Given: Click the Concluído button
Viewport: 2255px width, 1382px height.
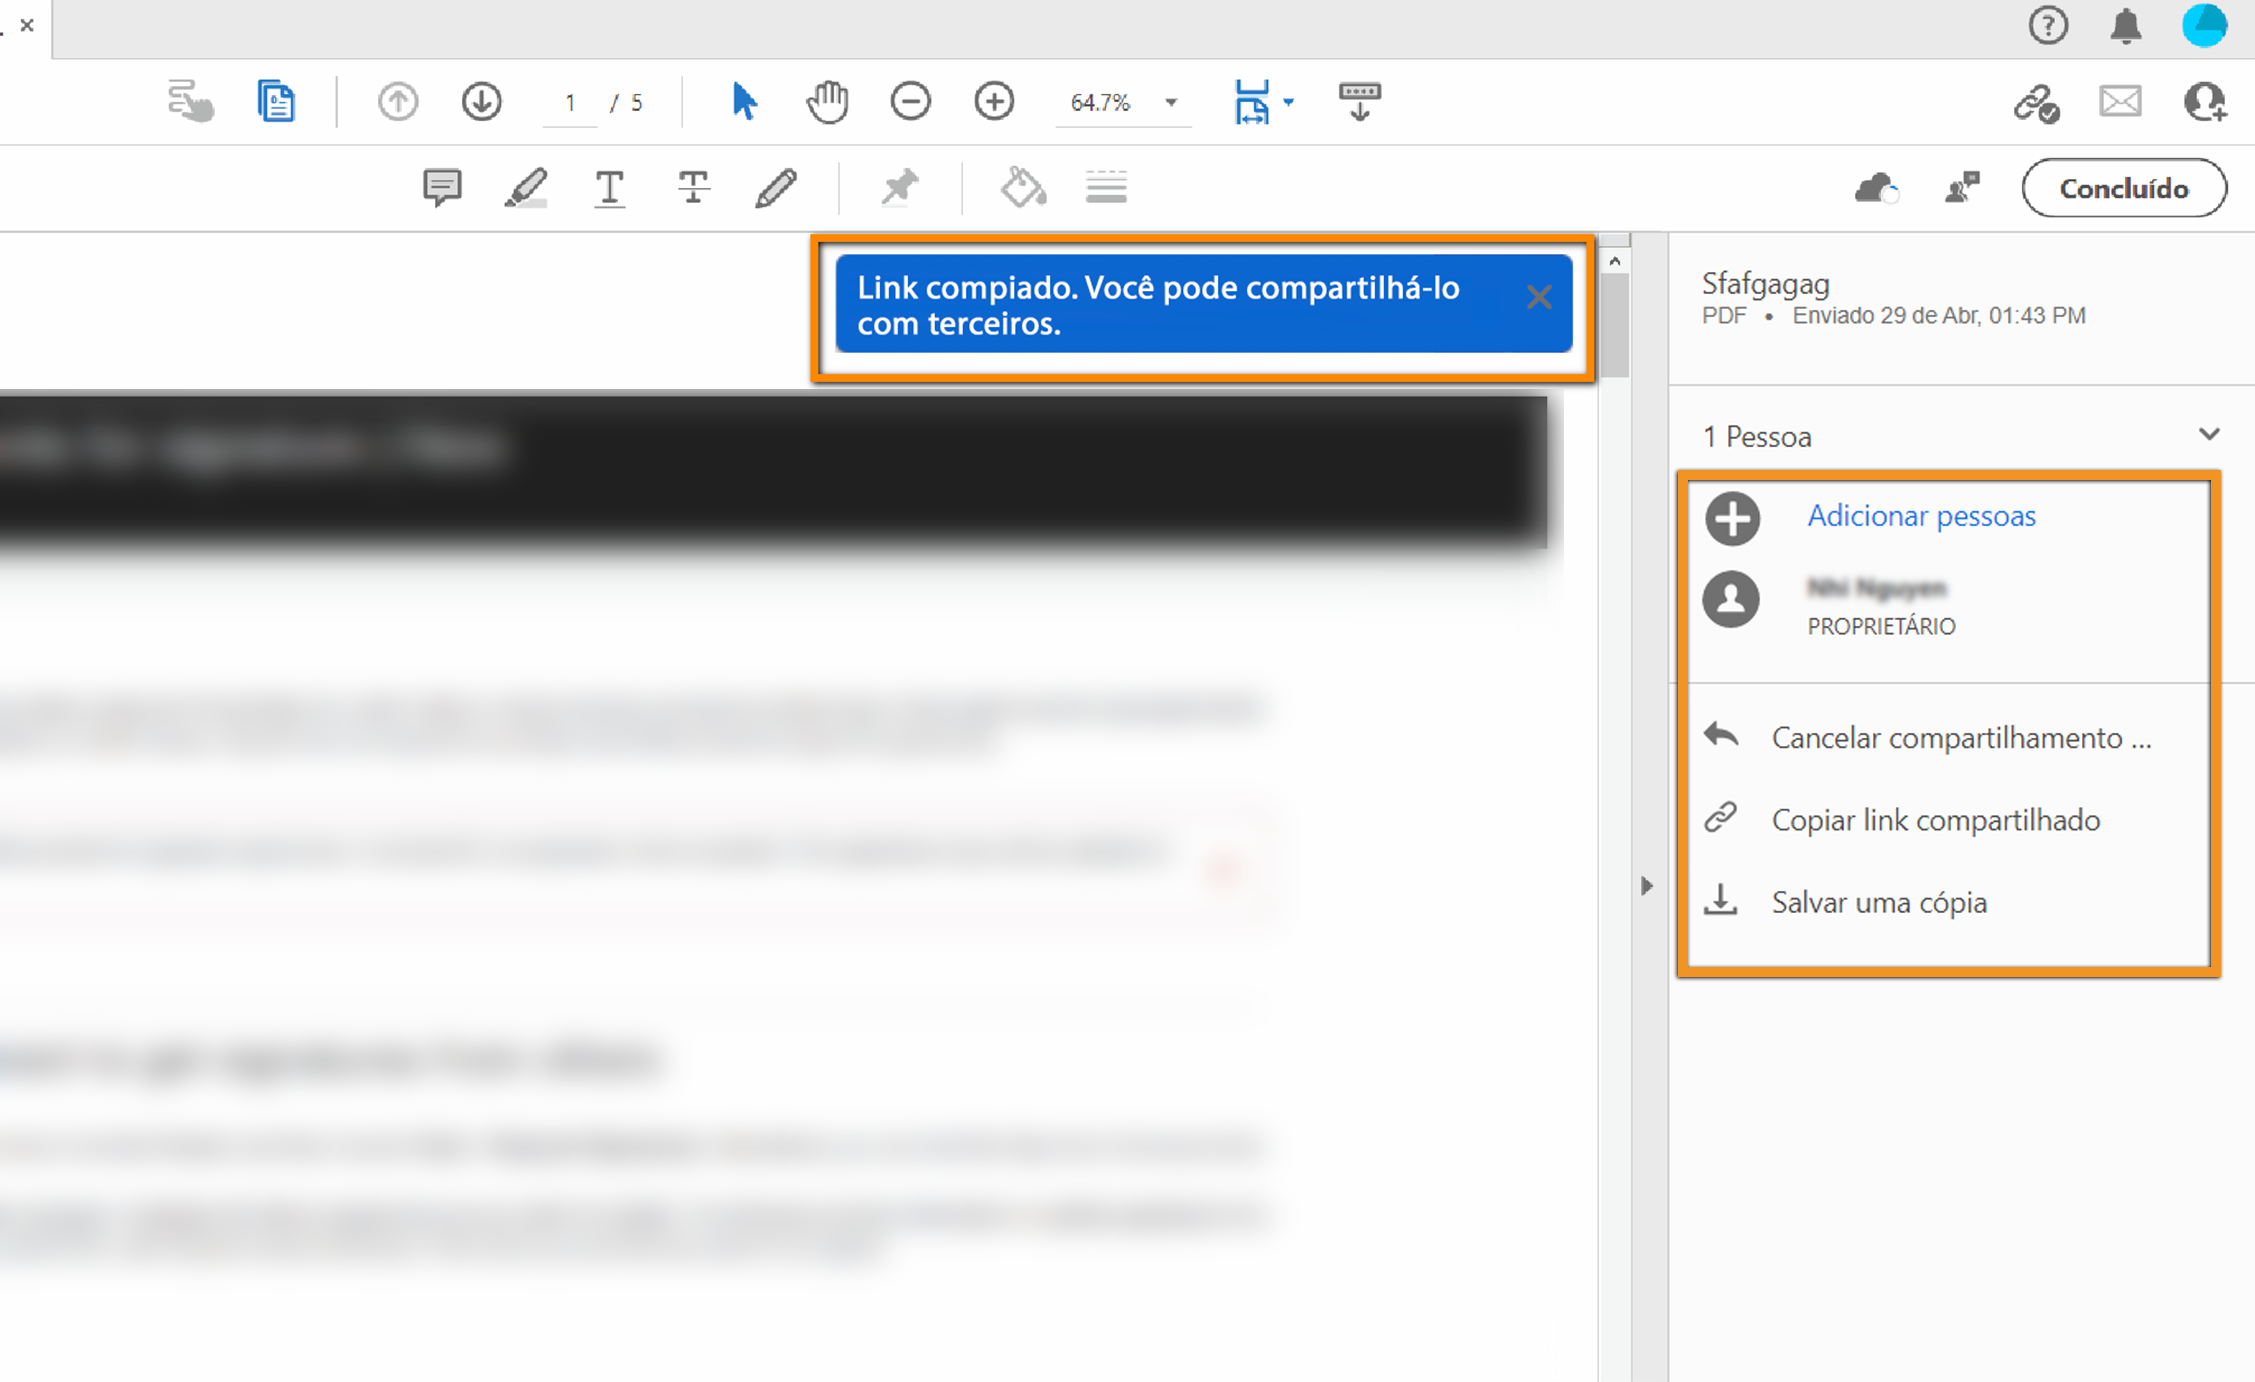Looking at the screenshot, I should coord(2123,188).
